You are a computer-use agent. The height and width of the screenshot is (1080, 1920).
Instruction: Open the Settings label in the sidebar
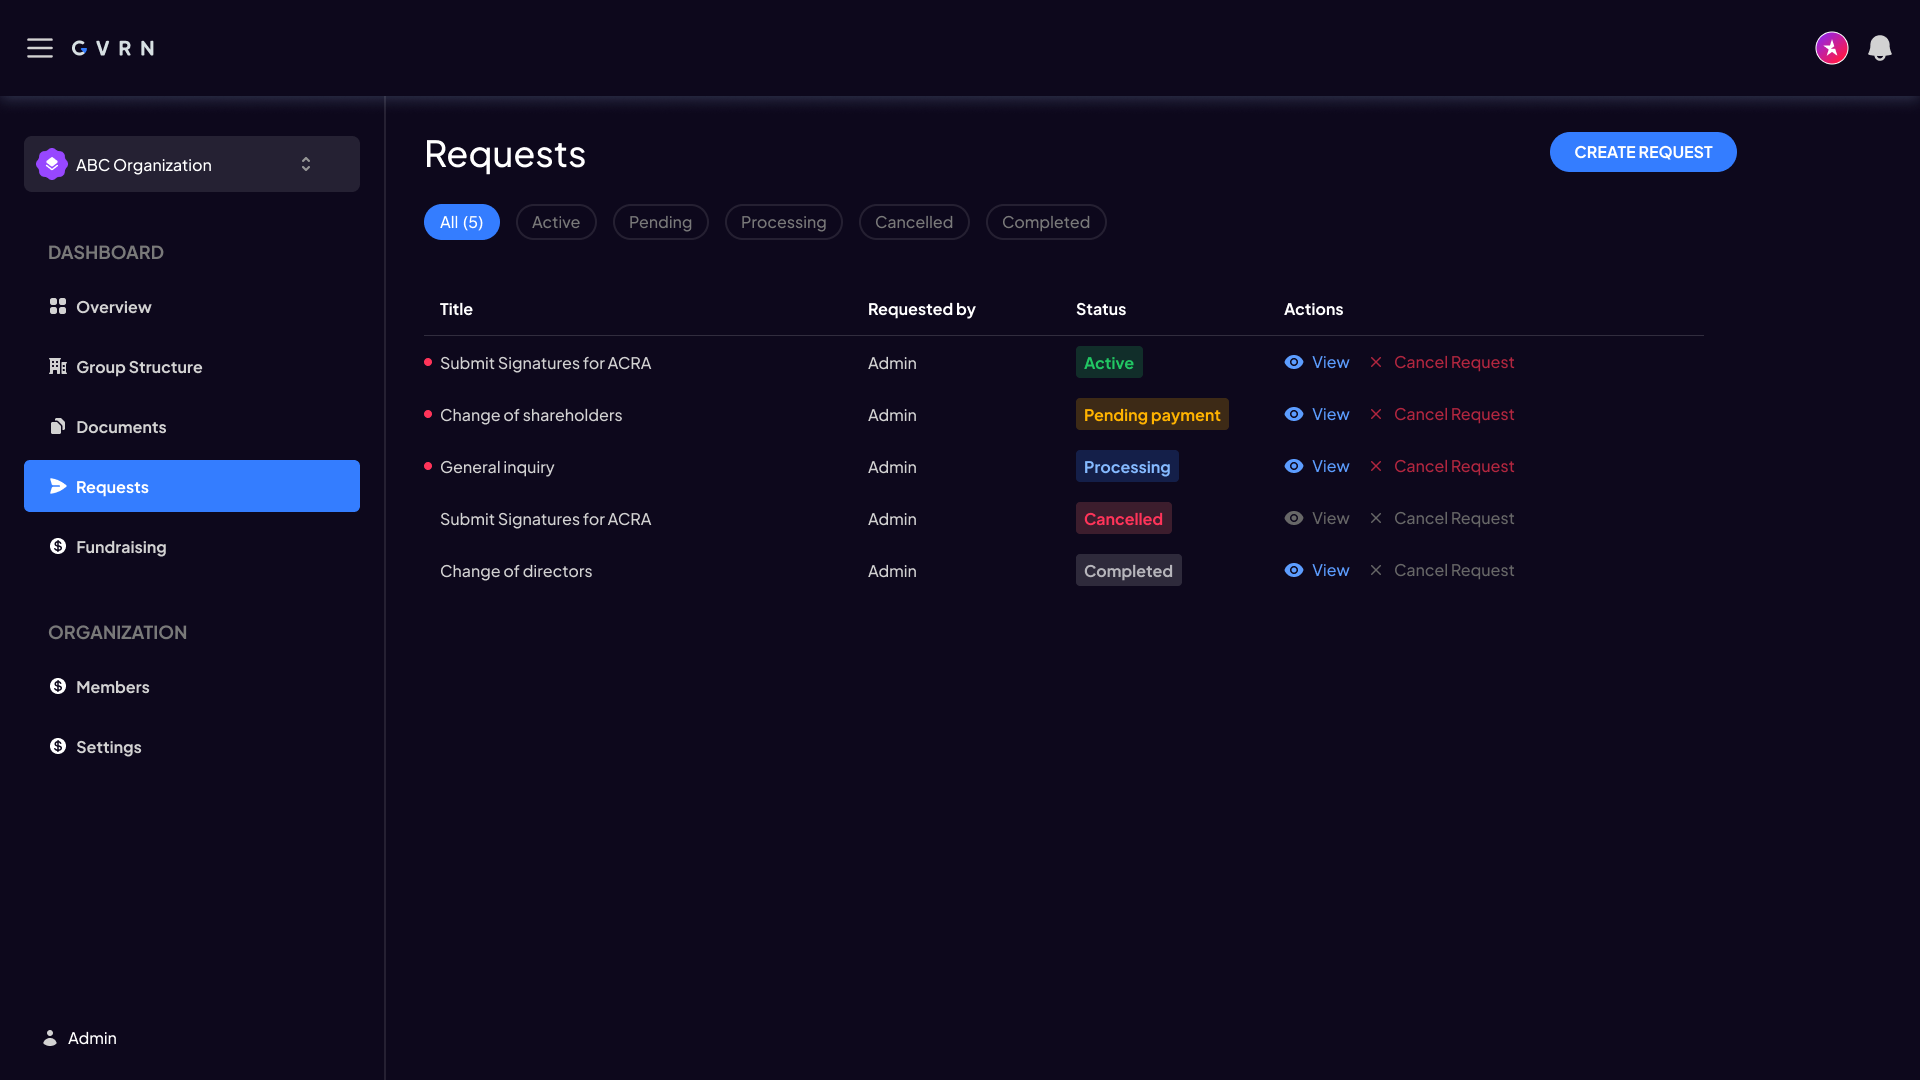pyautogui.click(x=109, y=747)
